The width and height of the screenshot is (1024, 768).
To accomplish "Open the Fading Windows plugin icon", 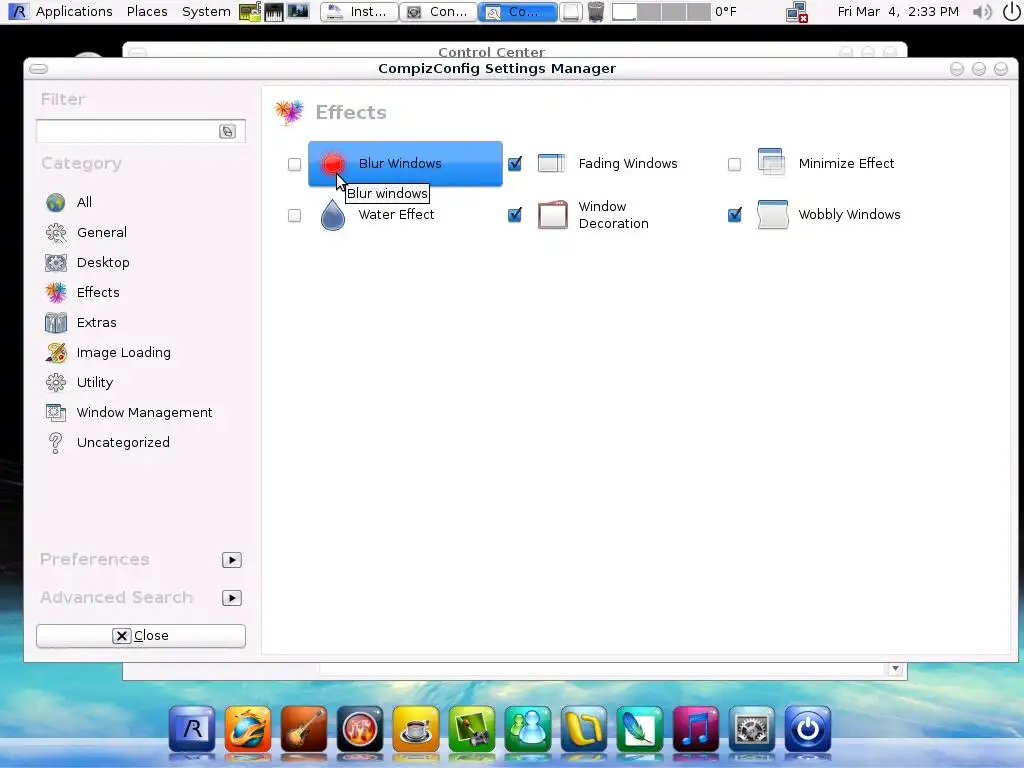I will coord(552,163).
